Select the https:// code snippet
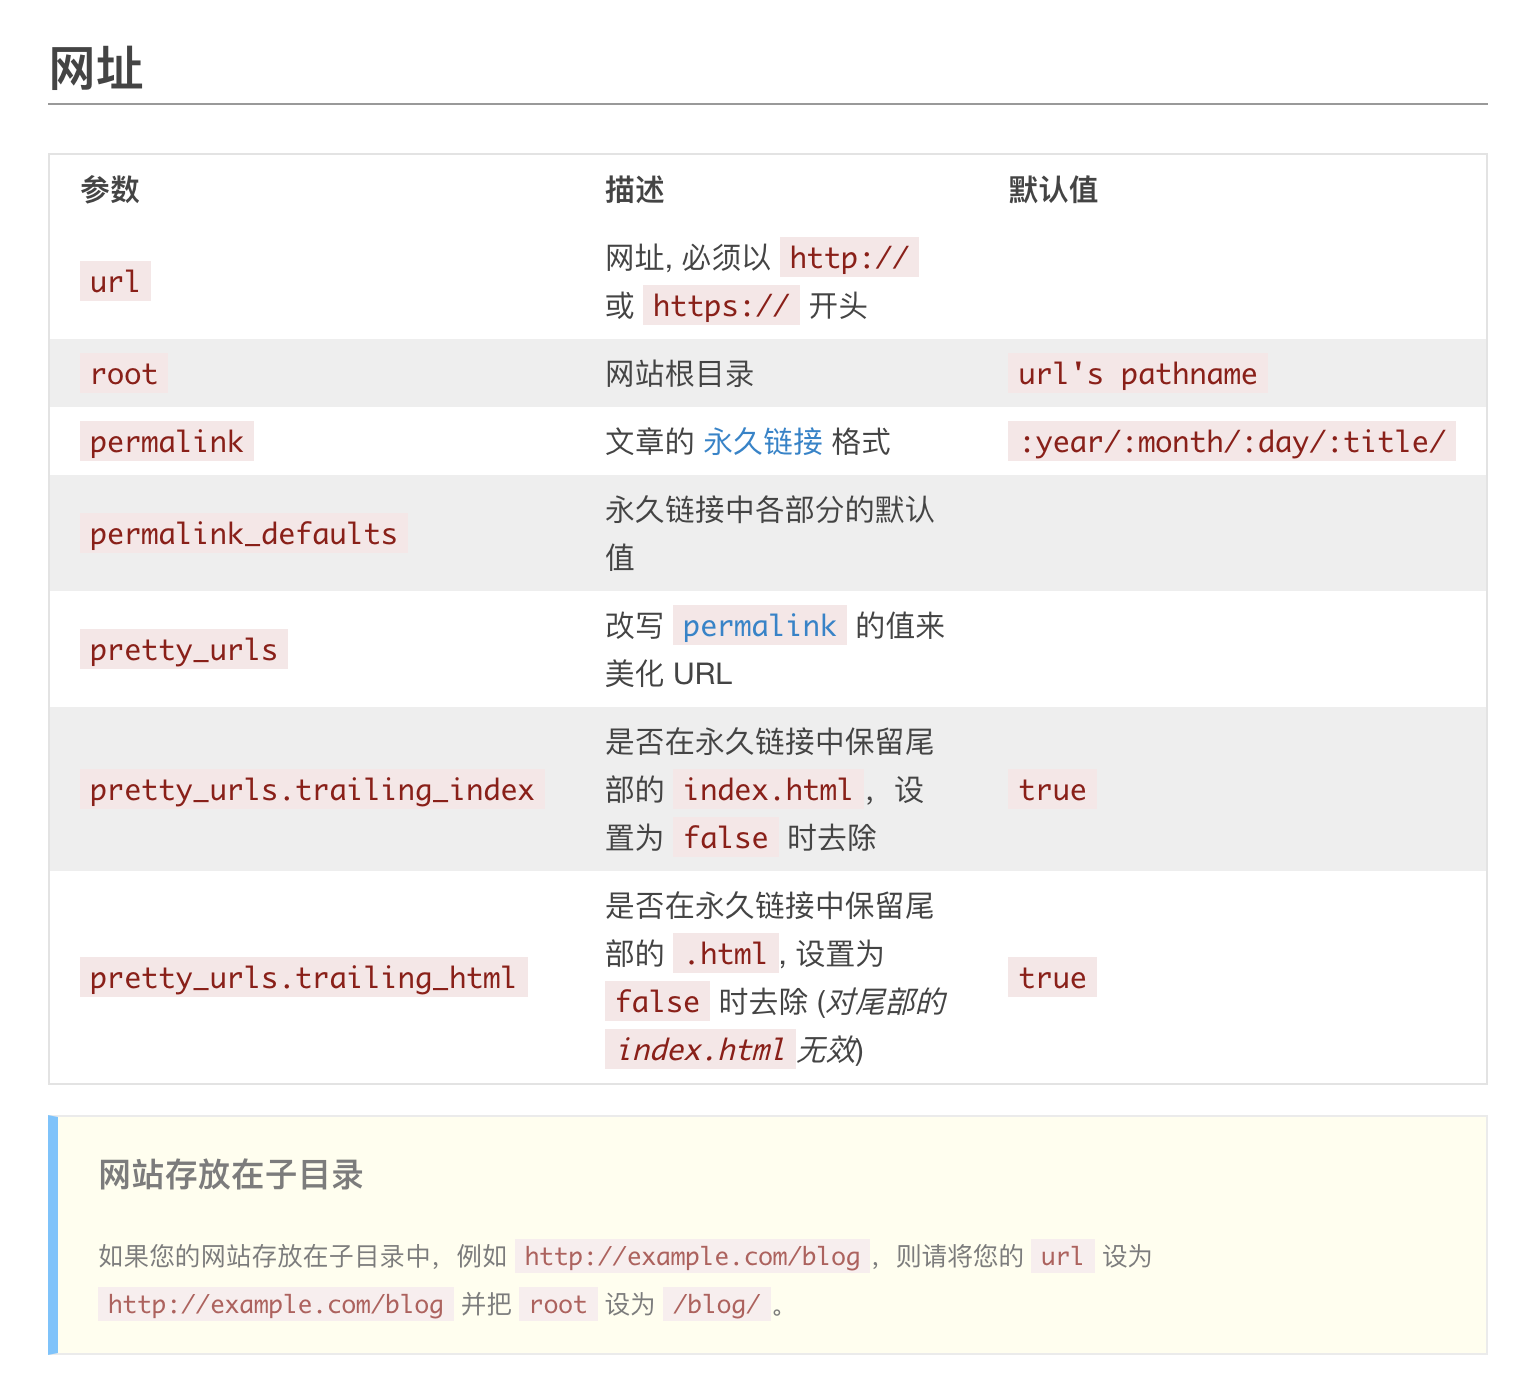This screenshot has width=1522, height=1386. 721,306
